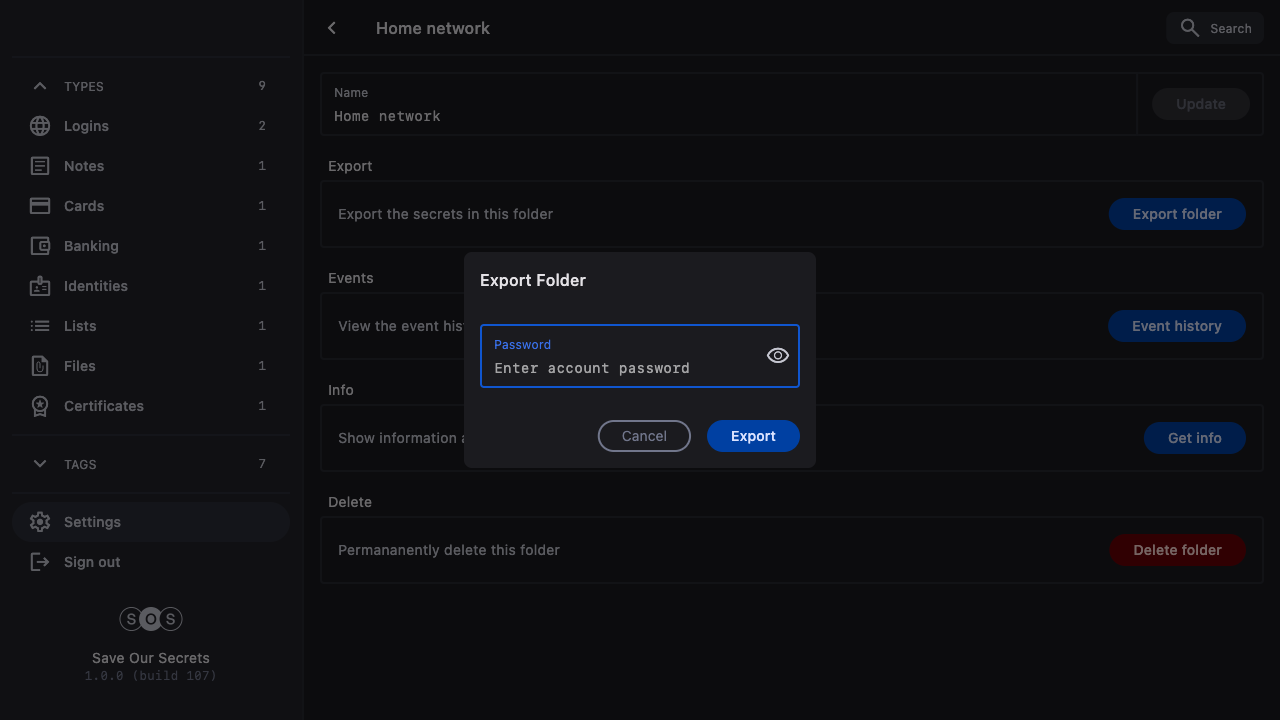Click the Files attachment icon
Image resolution: width=1280 pixels, height=720 pixels.
40,366
